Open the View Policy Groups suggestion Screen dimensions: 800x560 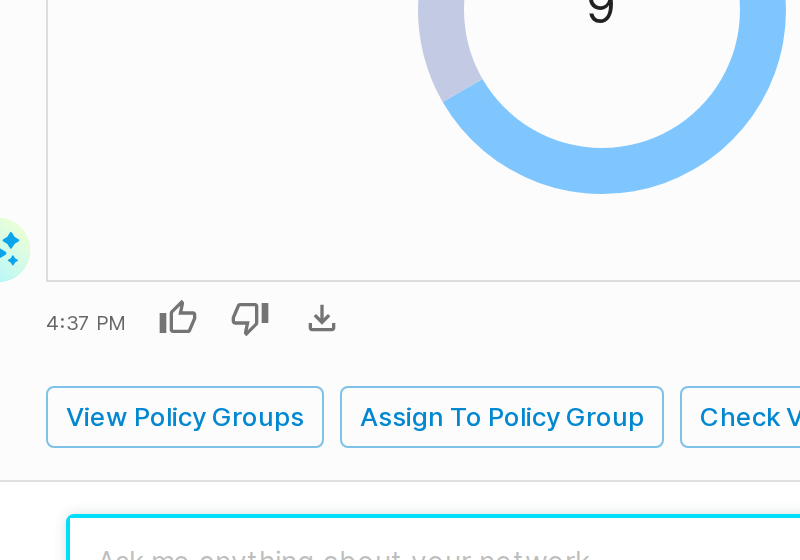(185, 417)
